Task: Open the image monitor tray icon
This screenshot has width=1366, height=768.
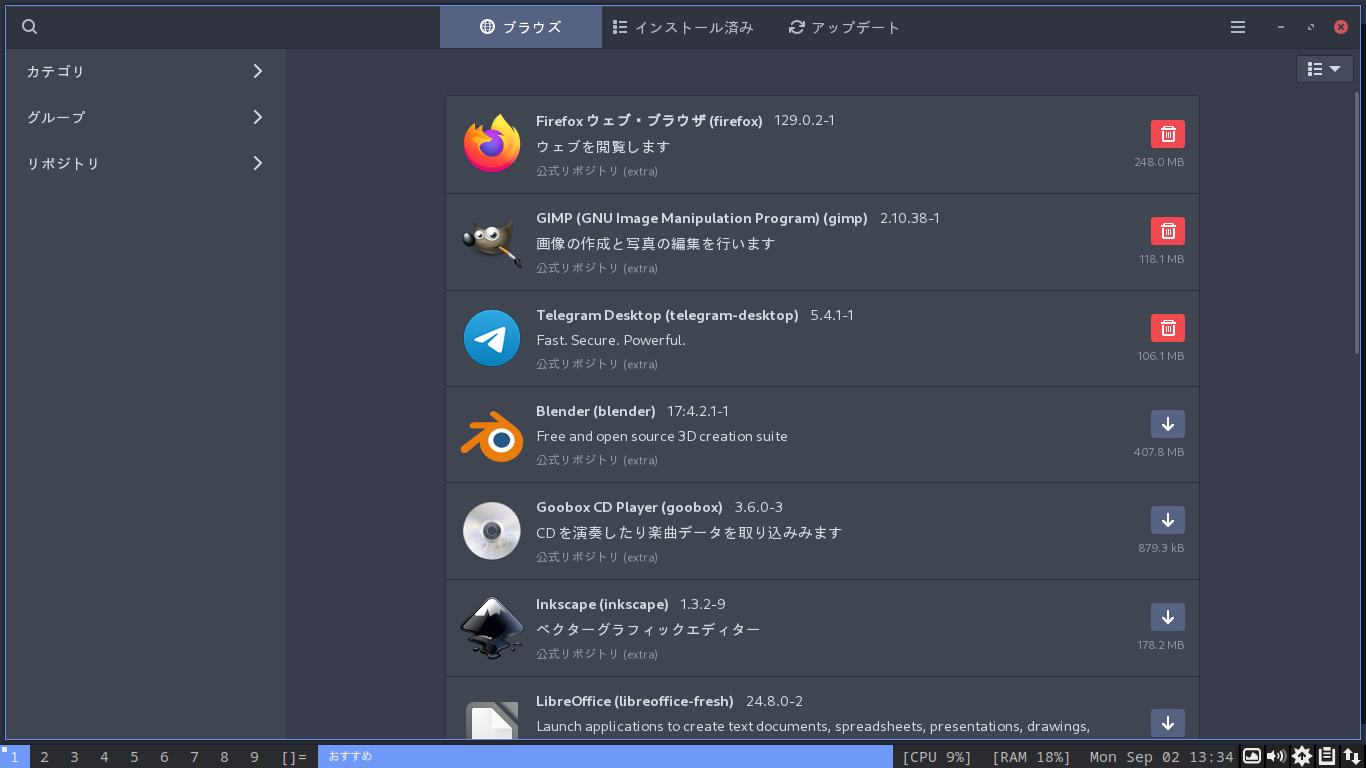Action: pos(1252,756)
